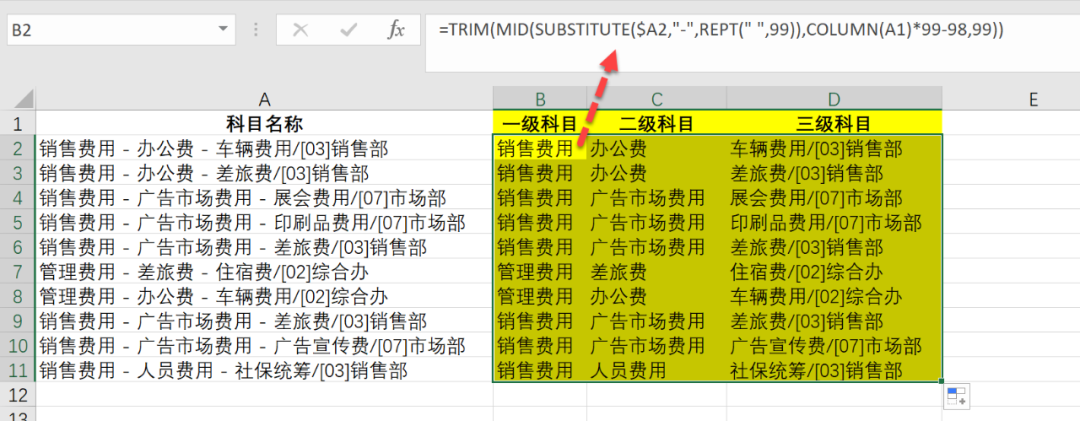Select cell D4 展会费用/[07]市场部
The image size is (1080, 421).
(834, 198)
